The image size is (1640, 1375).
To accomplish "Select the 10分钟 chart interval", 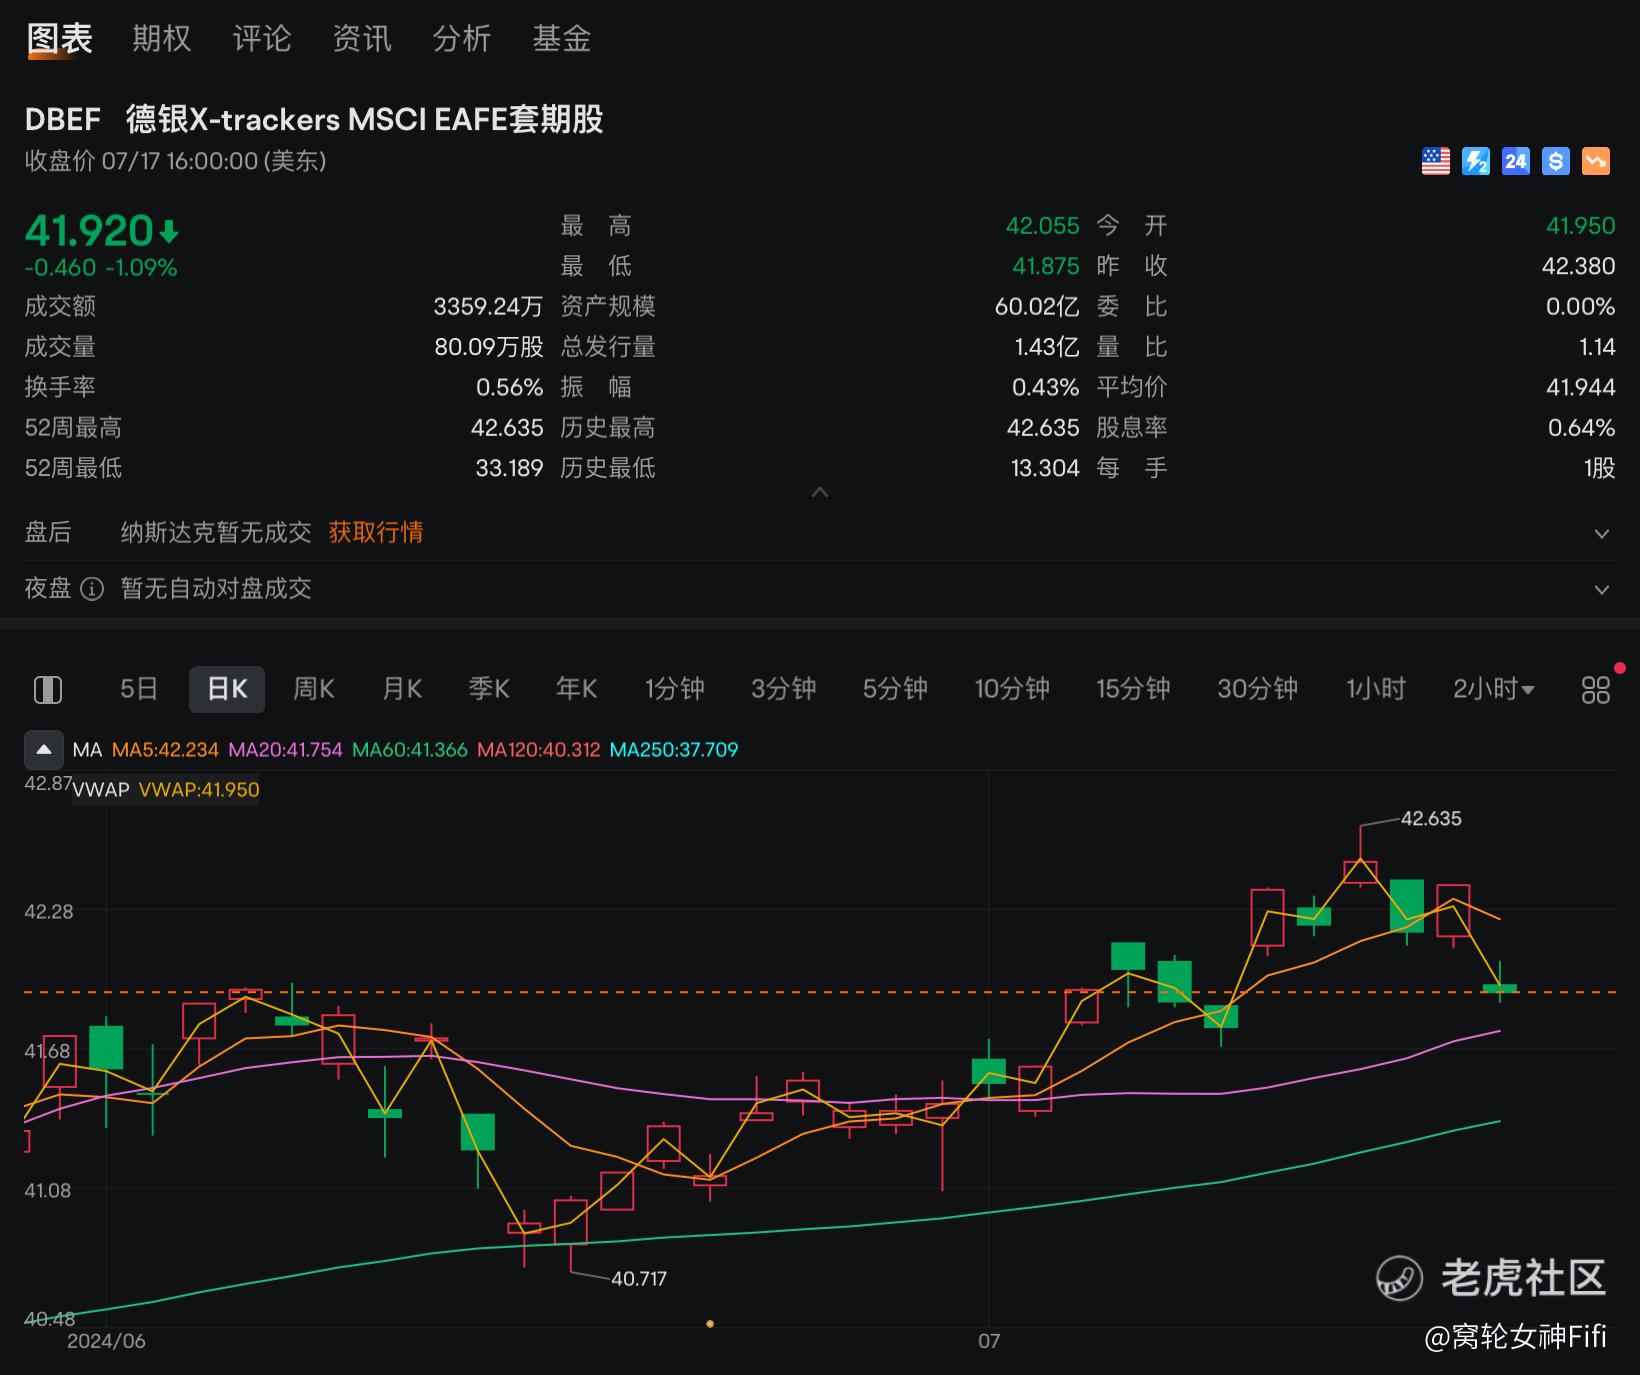I will tap(1012, 689).
